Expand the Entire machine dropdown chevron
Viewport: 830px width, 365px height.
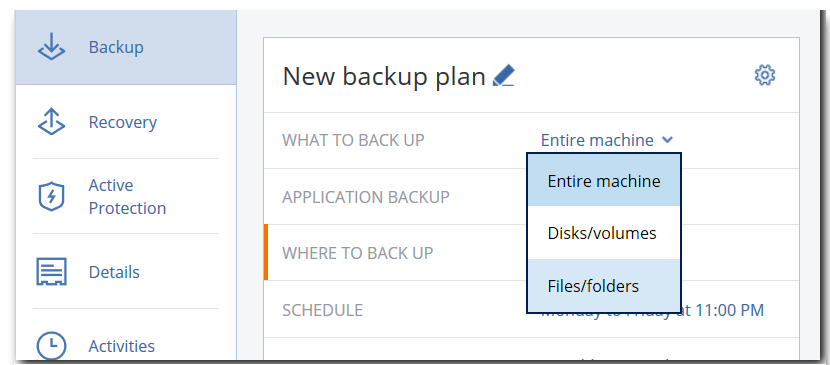667,140
